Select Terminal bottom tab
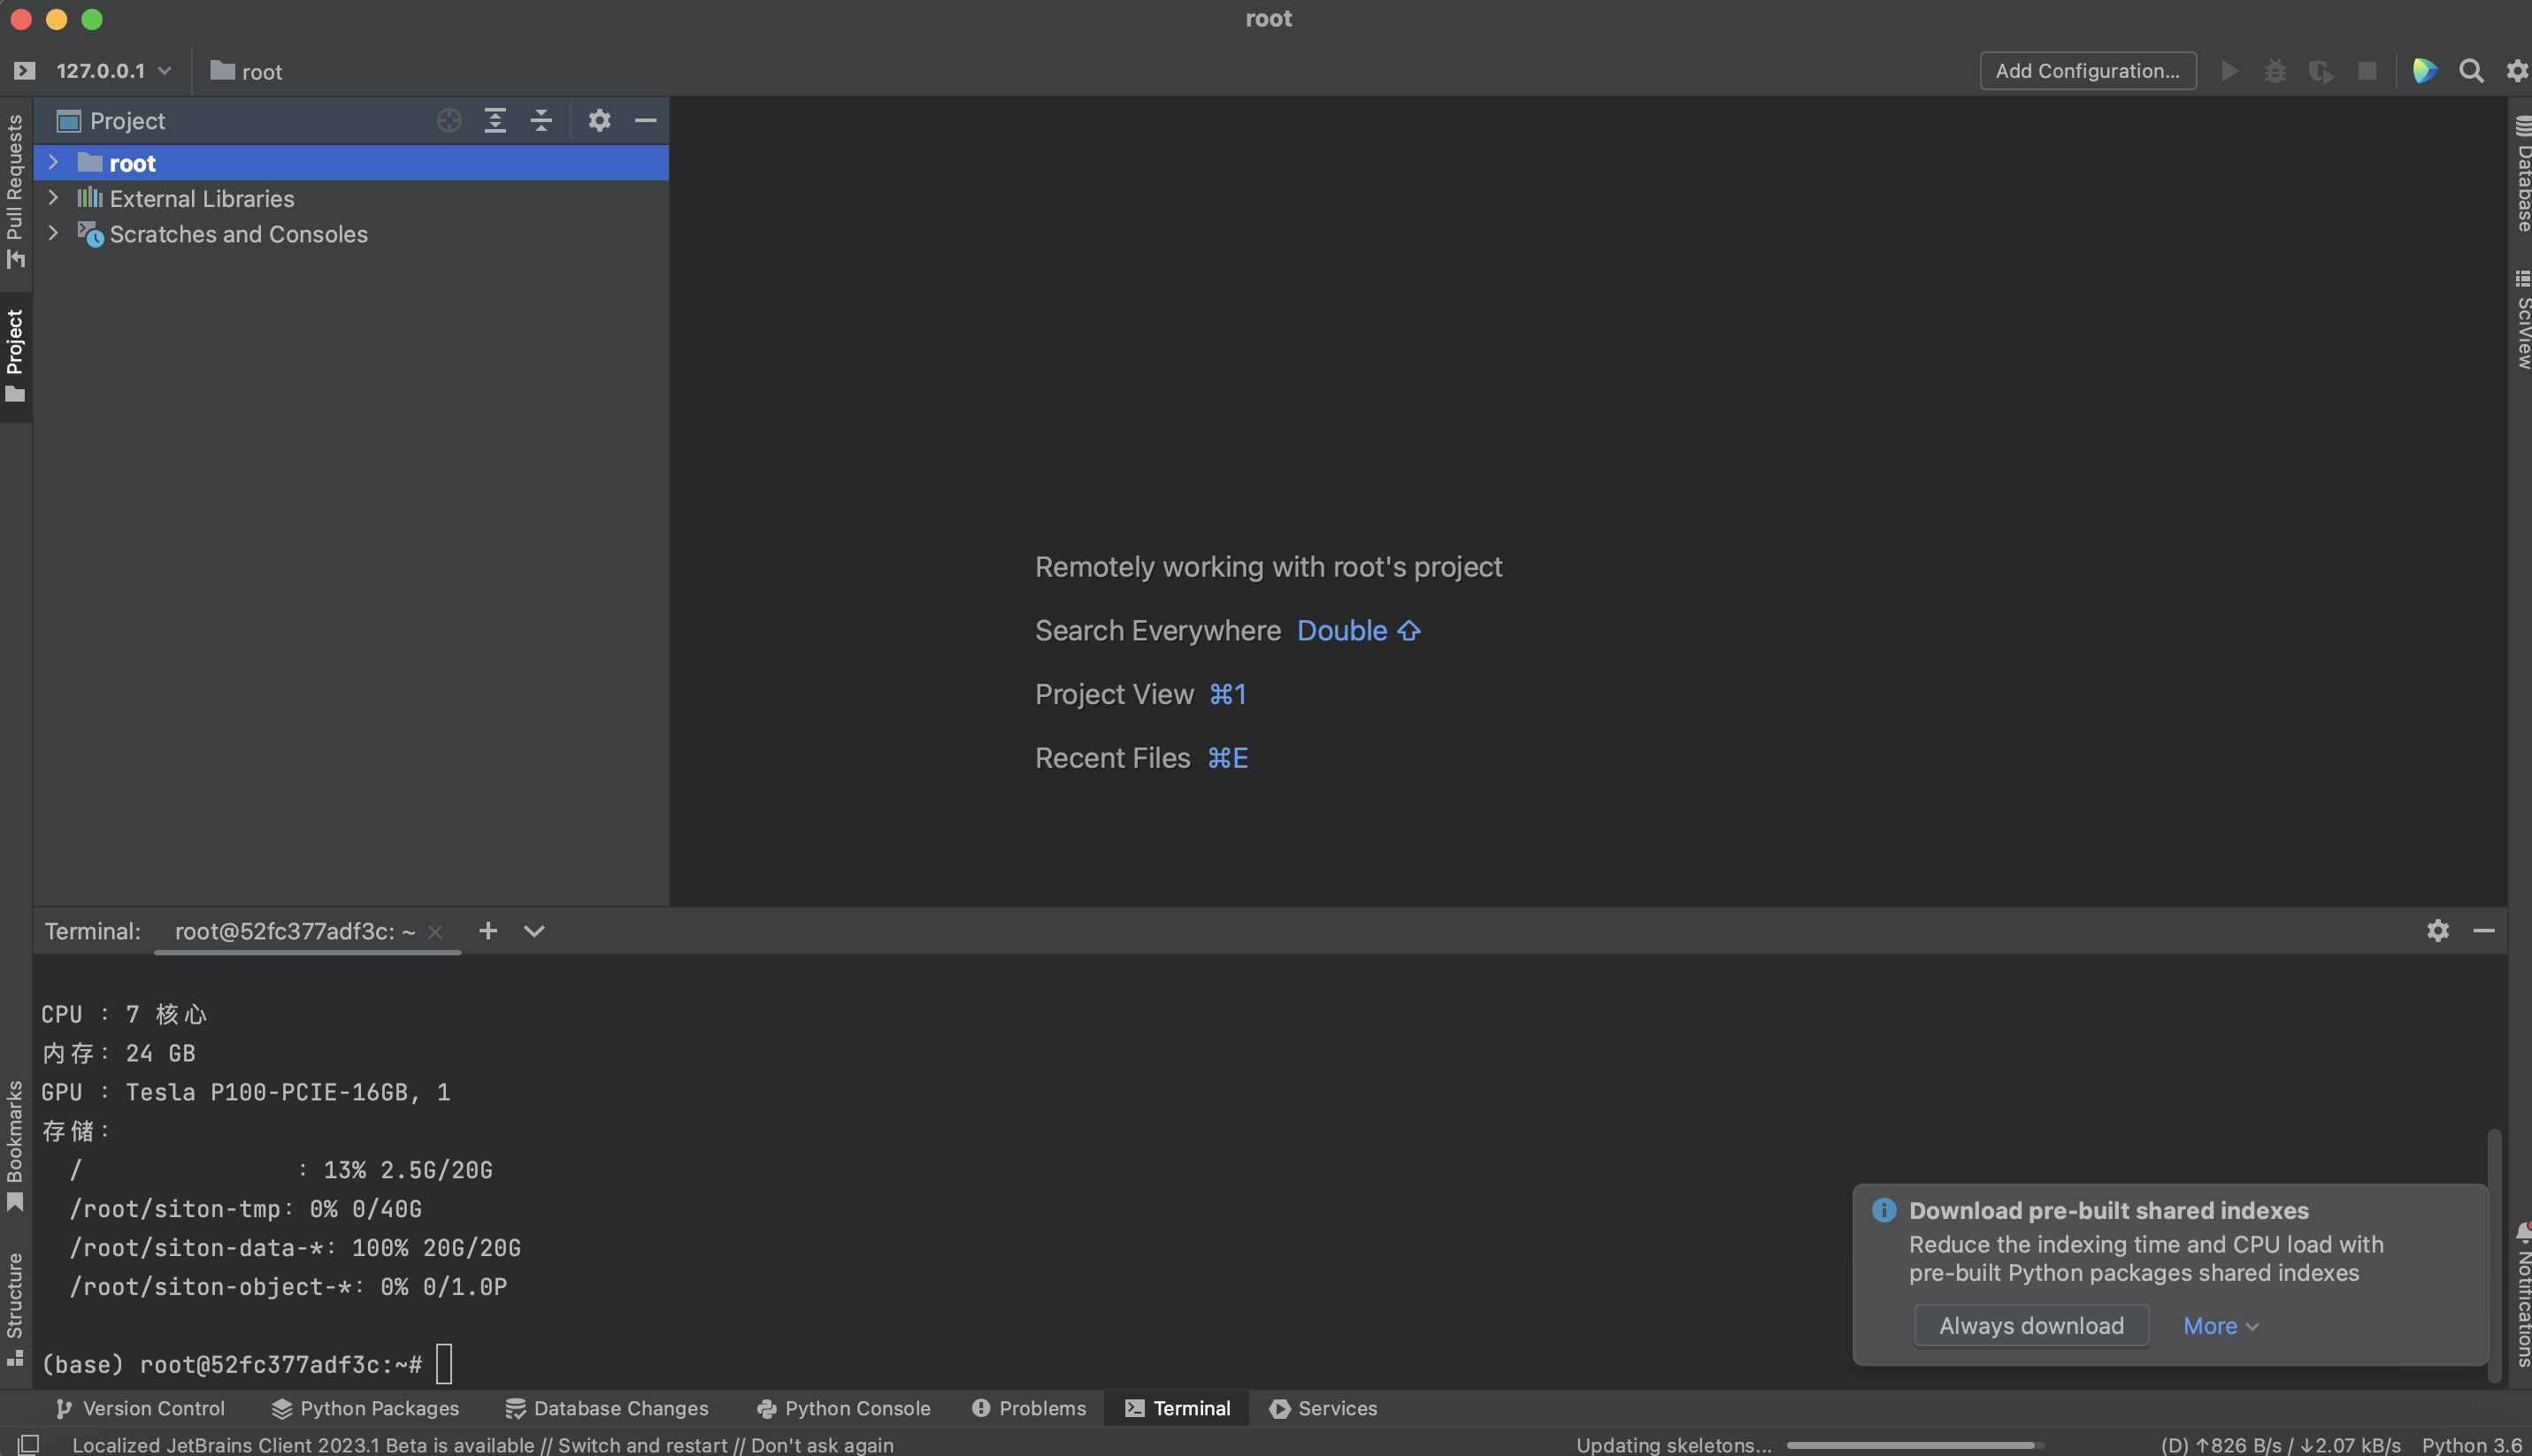Viewport: 2532px width, 1456px height. pos(1178,1408)
